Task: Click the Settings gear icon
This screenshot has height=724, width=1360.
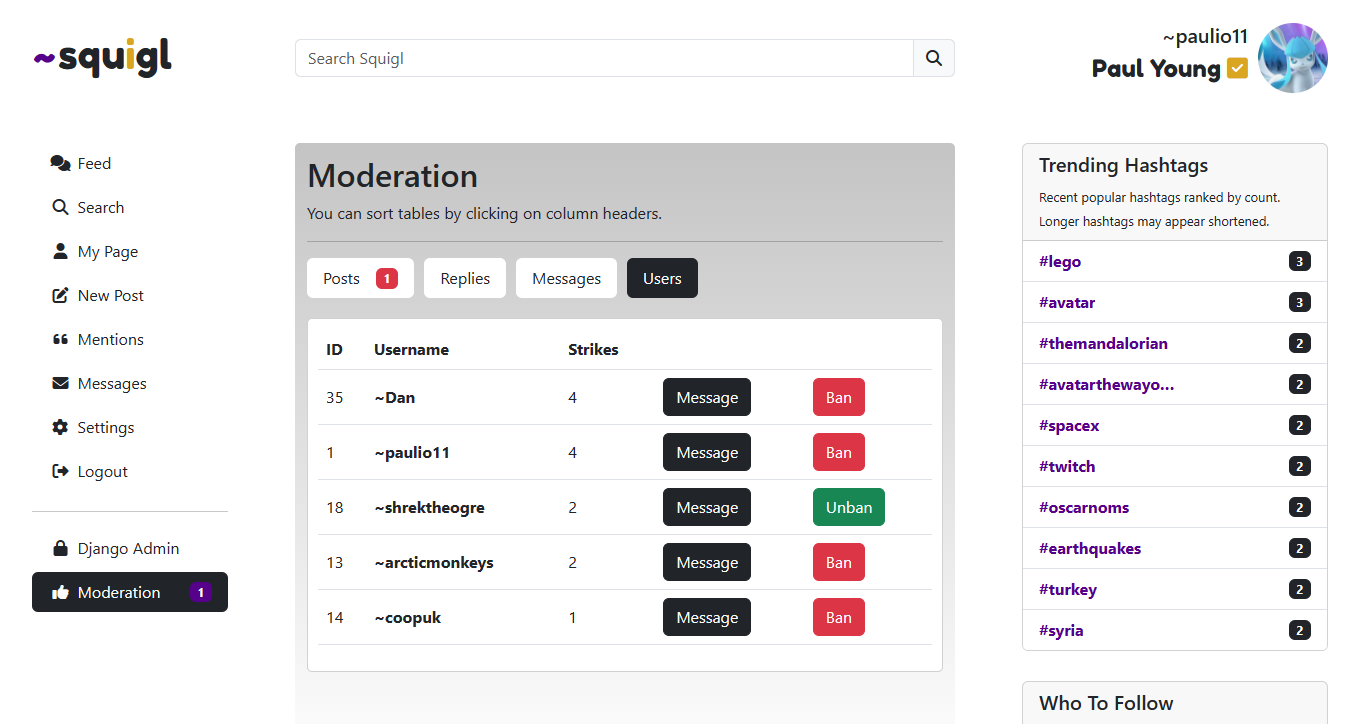Action: tap(60, 427)
